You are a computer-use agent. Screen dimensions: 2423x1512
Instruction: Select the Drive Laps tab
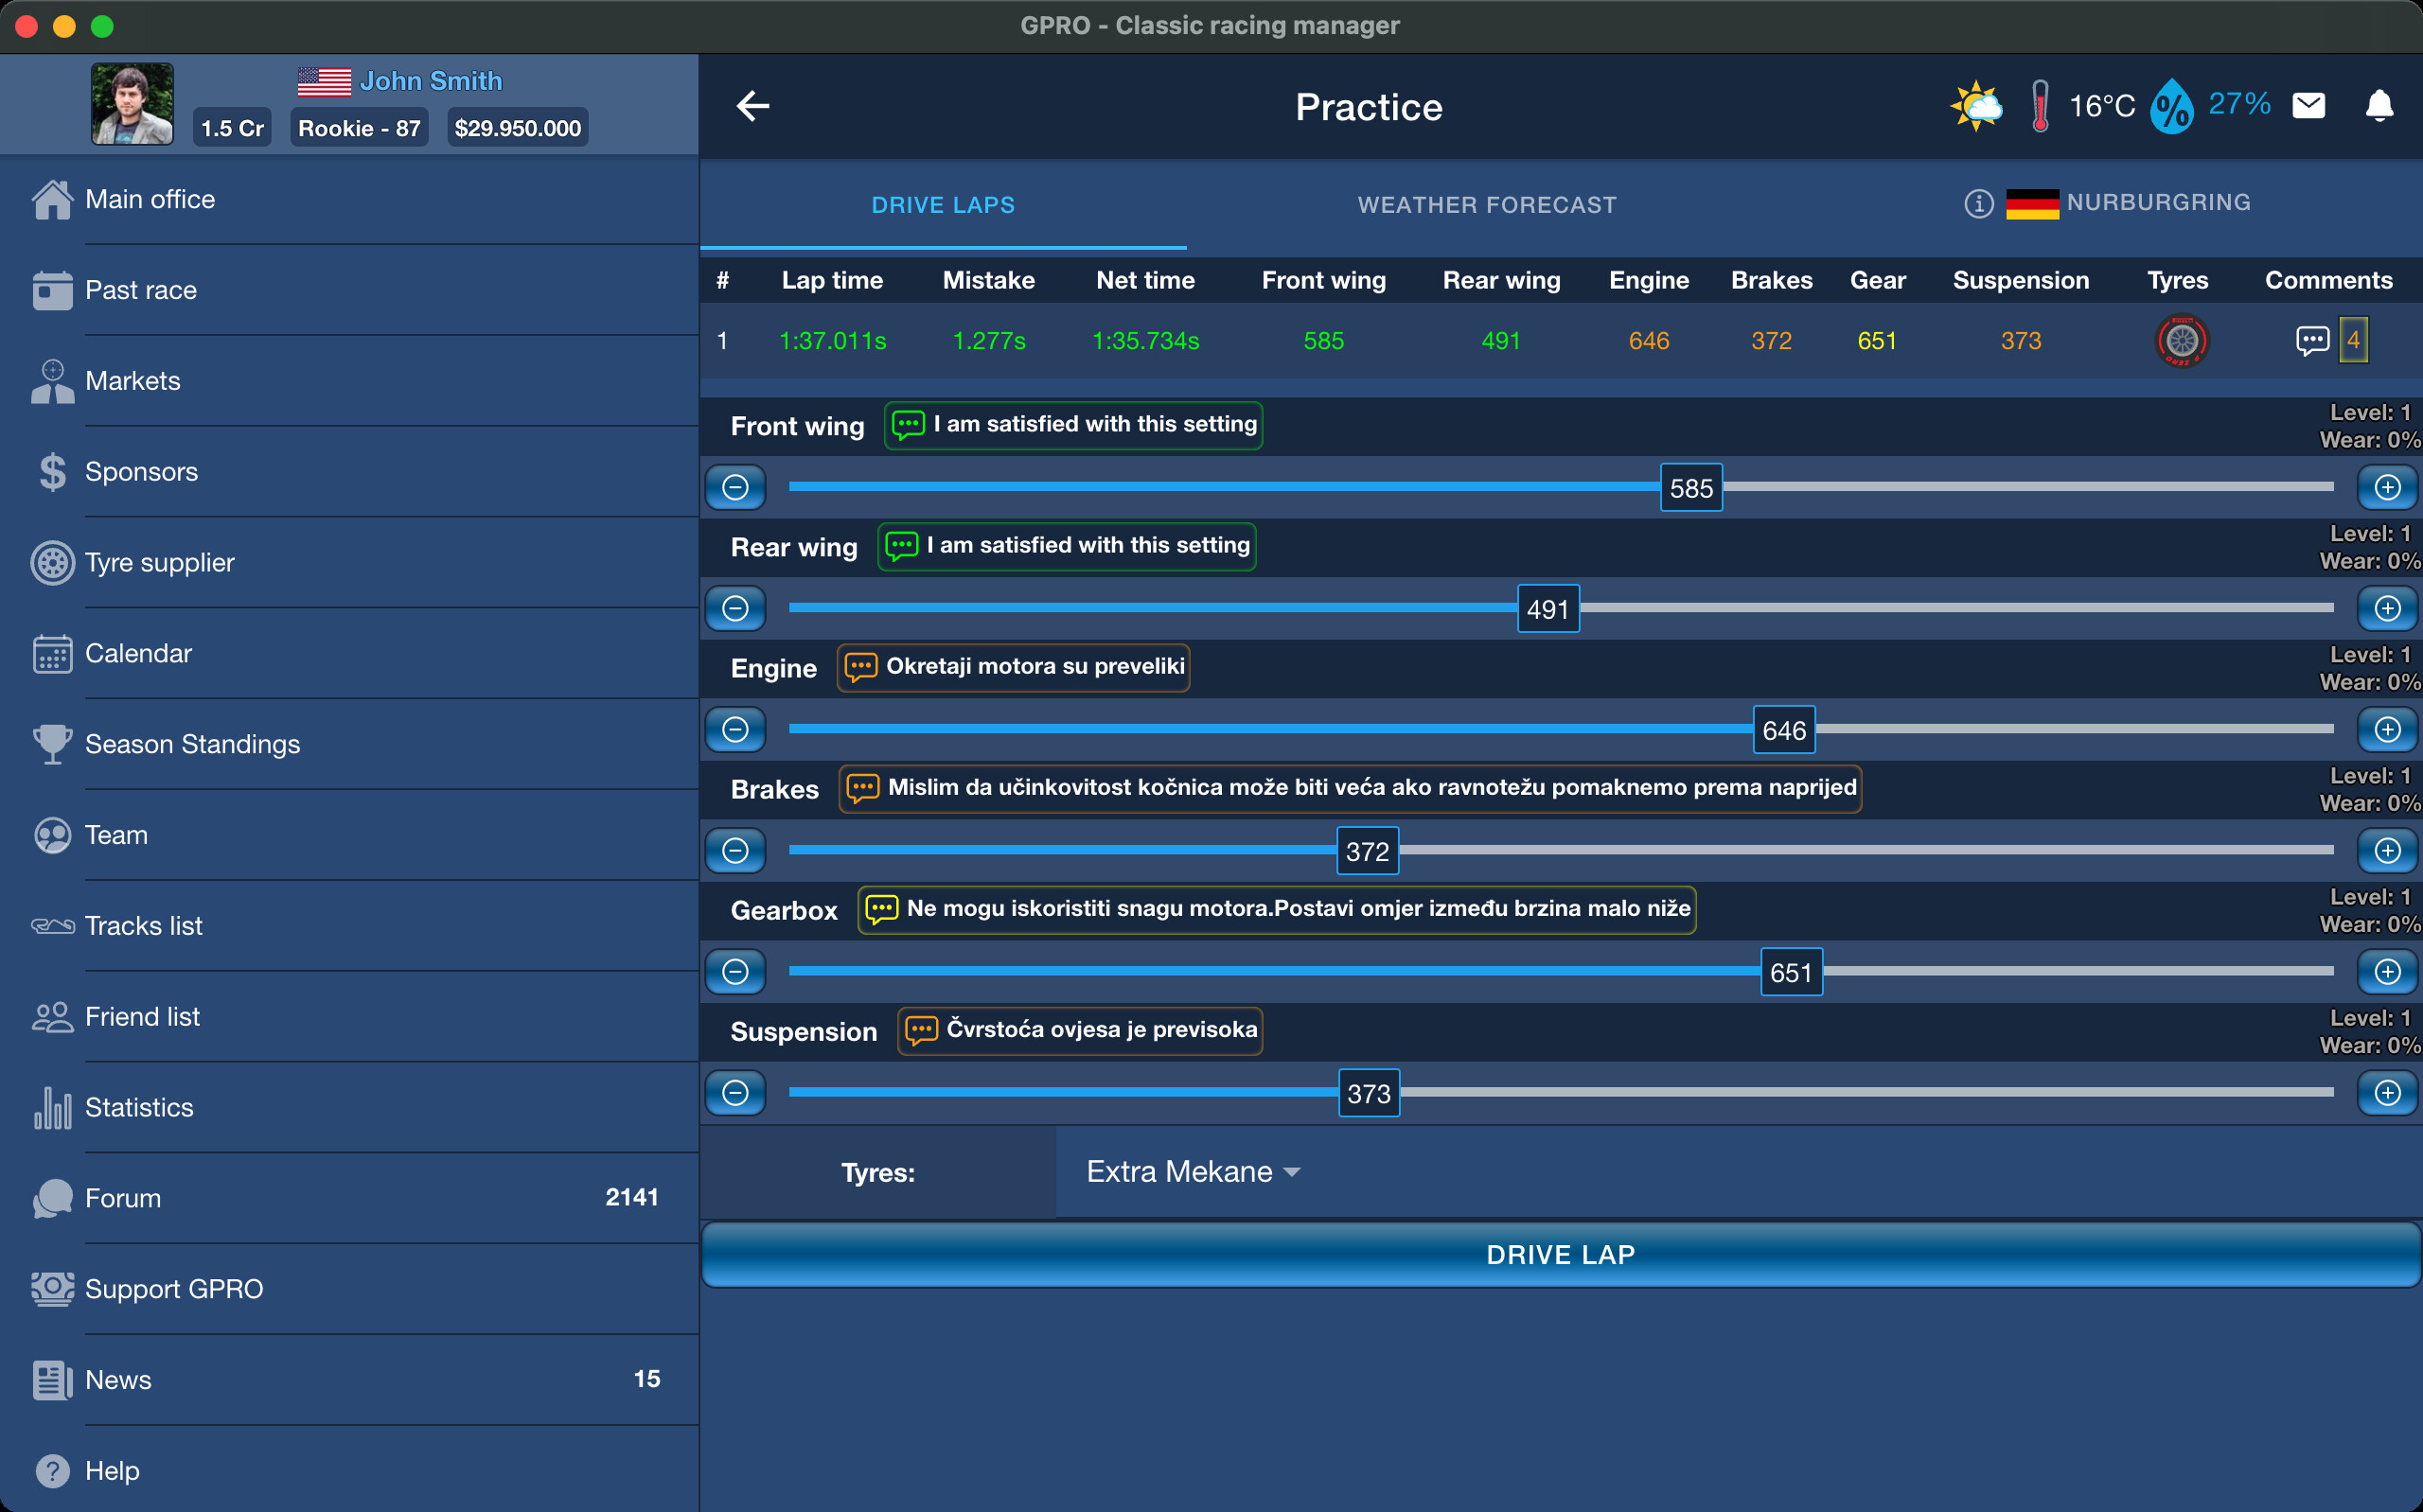[x=943, y=204]
